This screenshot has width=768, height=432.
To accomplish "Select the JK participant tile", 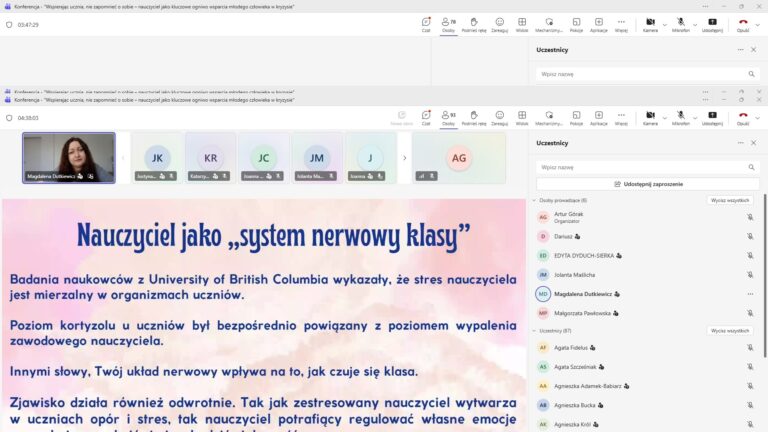I will click(157, 158).
